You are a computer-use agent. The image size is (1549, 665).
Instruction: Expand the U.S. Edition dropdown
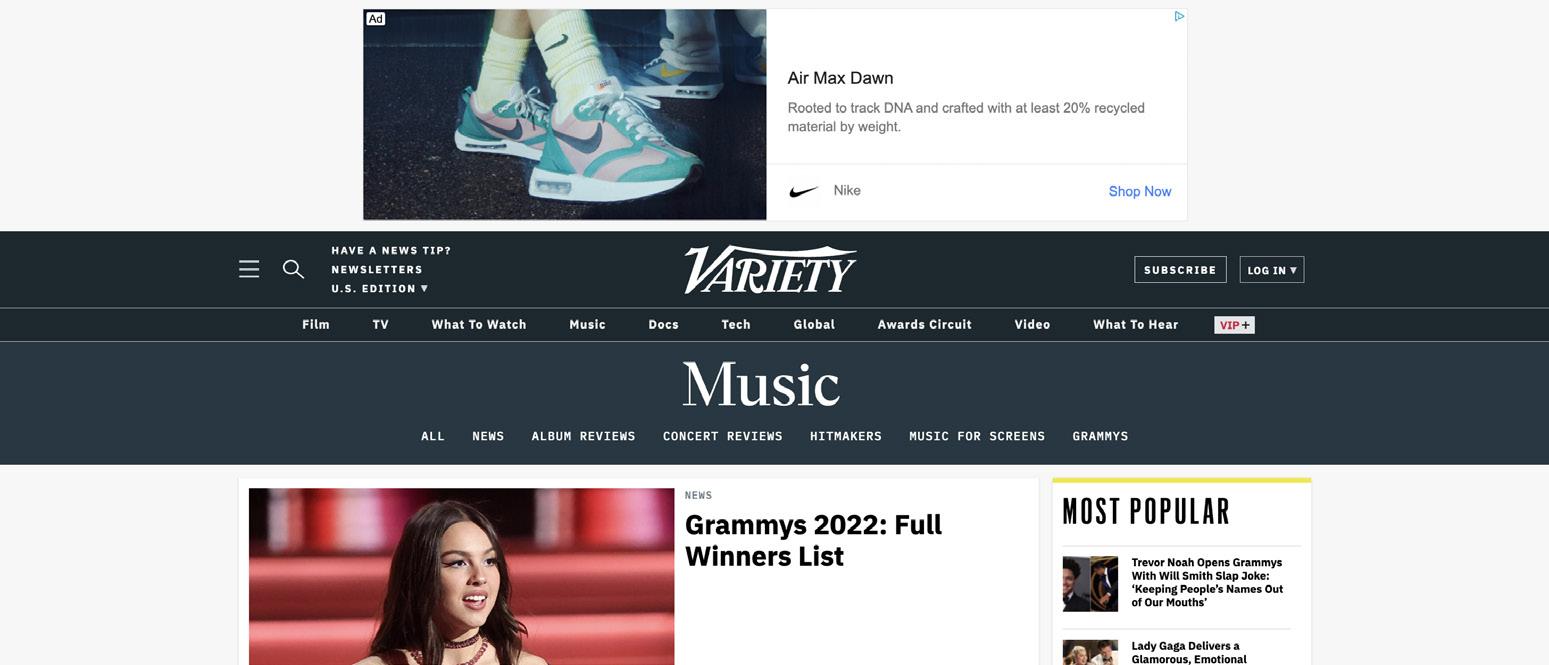tap(380, 289)
